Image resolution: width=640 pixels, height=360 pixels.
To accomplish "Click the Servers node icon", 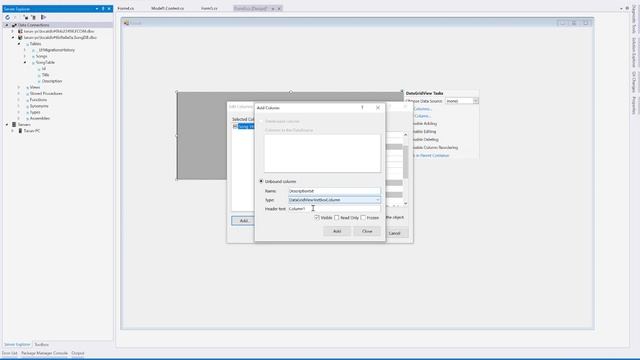I will pyautogui.click(x=14, y=124).
